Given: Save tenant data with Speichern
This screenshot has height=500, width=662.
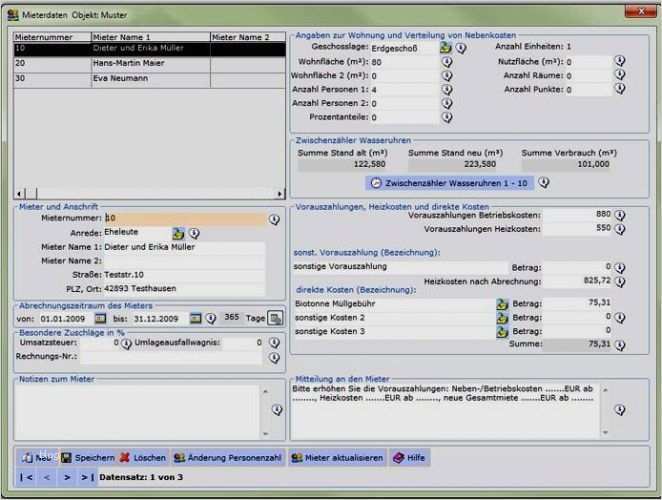Looking at the screenshot, I should [88, 458].
